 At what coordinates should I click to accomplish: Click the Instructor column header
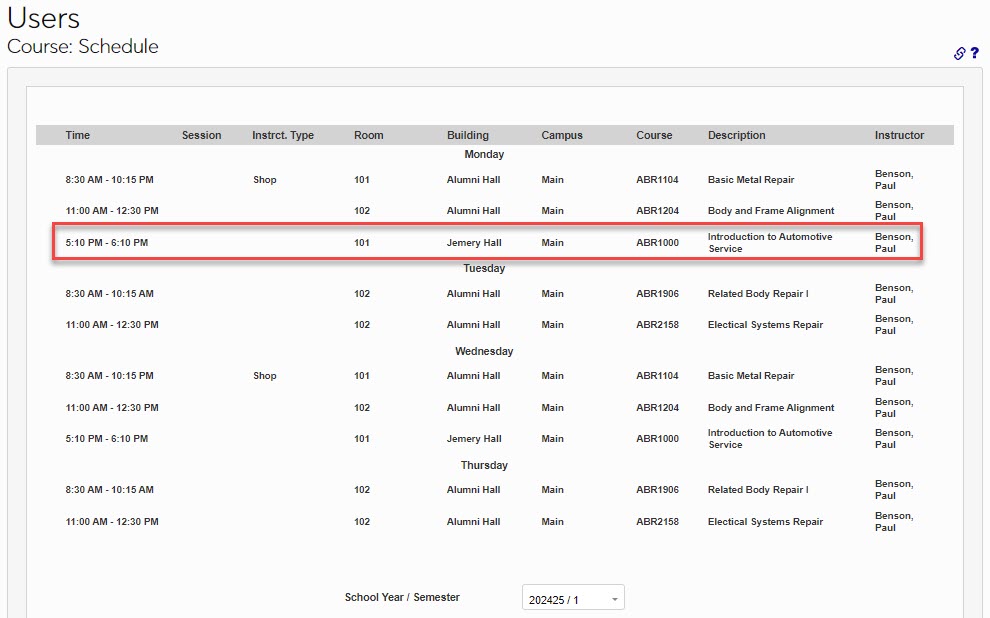coord(899,135)
